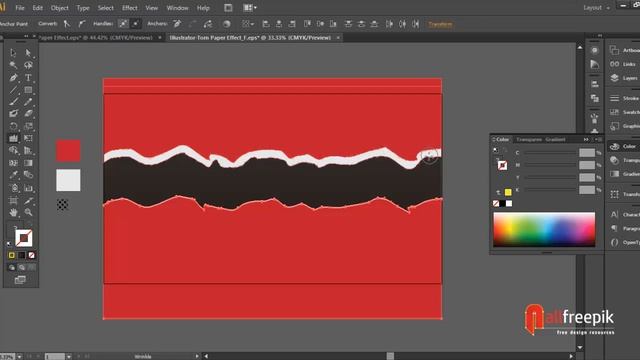This screenshot has width=640, height=360.
Task: Select the Gradient tool in toolbox
Action: [x=28, y=163]
